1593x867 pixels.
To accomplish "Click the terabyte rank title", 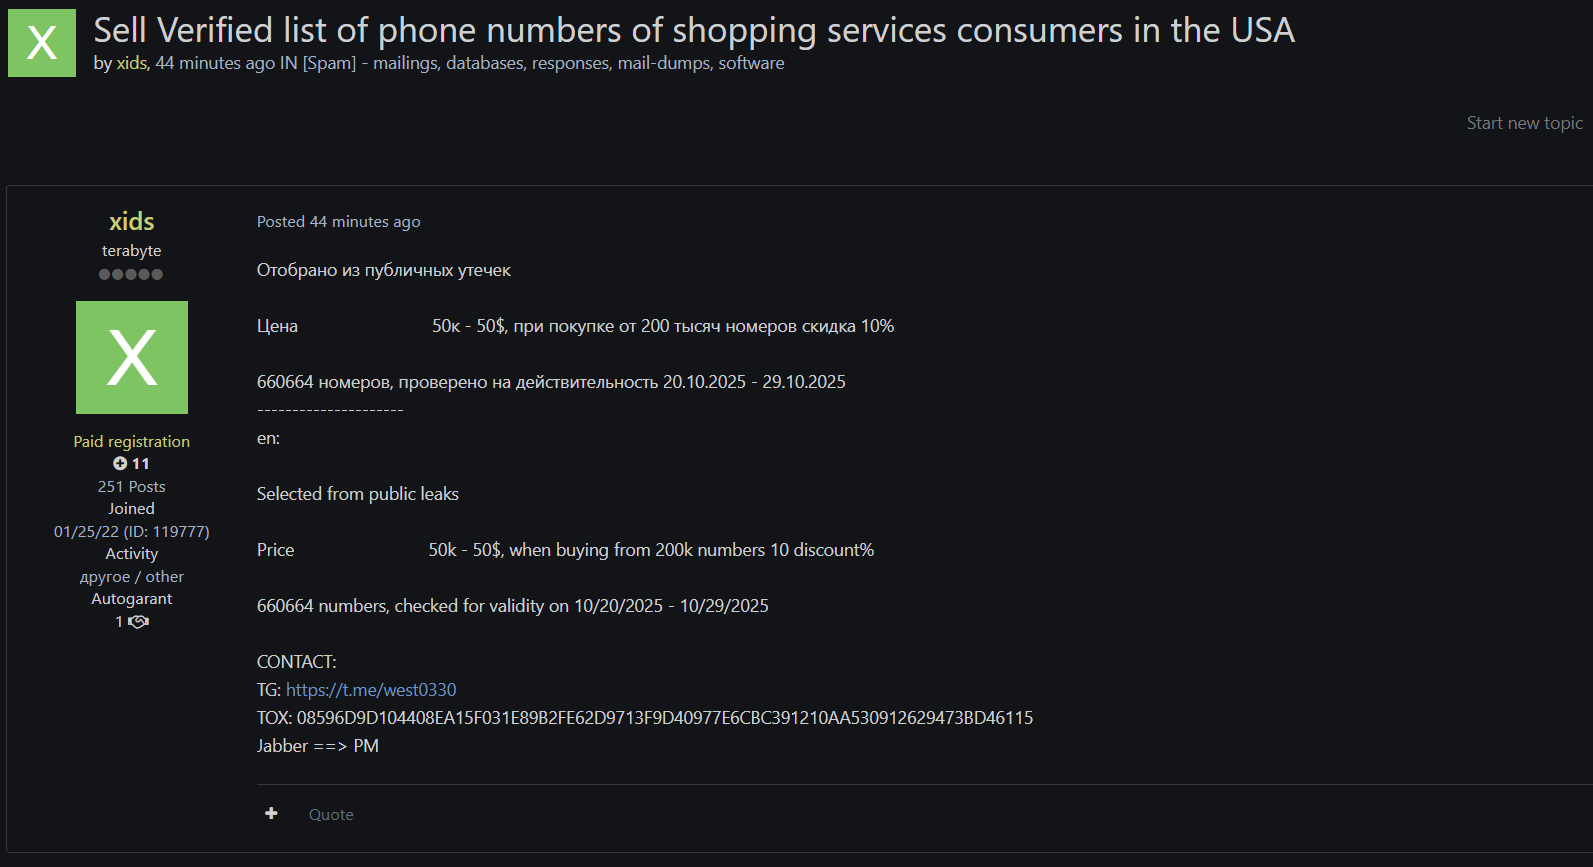I will click(x=132, y=251).
